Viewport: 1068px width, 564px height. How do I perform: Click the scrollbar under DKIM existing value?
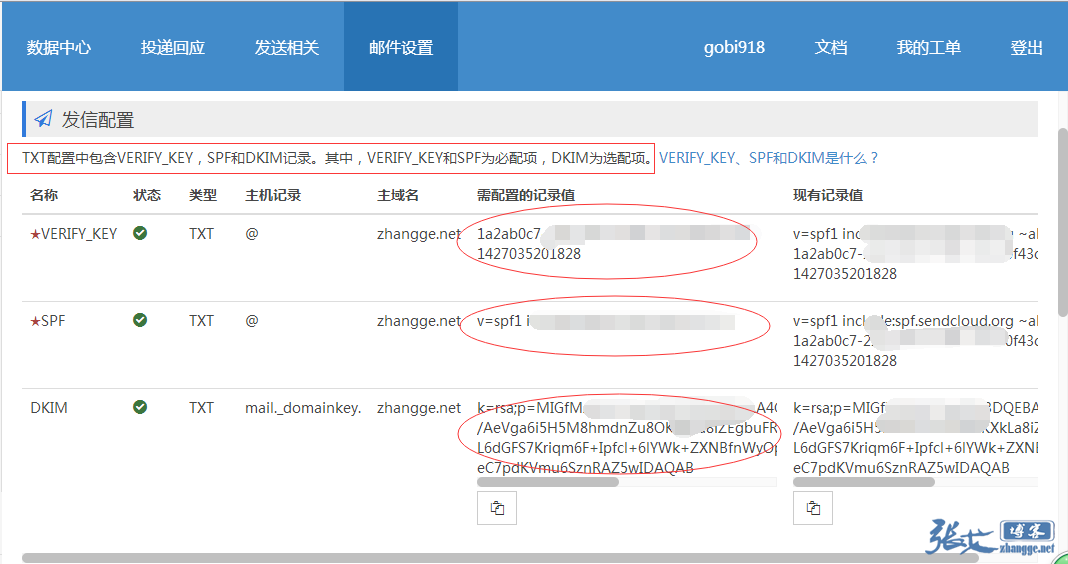[x=864, y=482]
